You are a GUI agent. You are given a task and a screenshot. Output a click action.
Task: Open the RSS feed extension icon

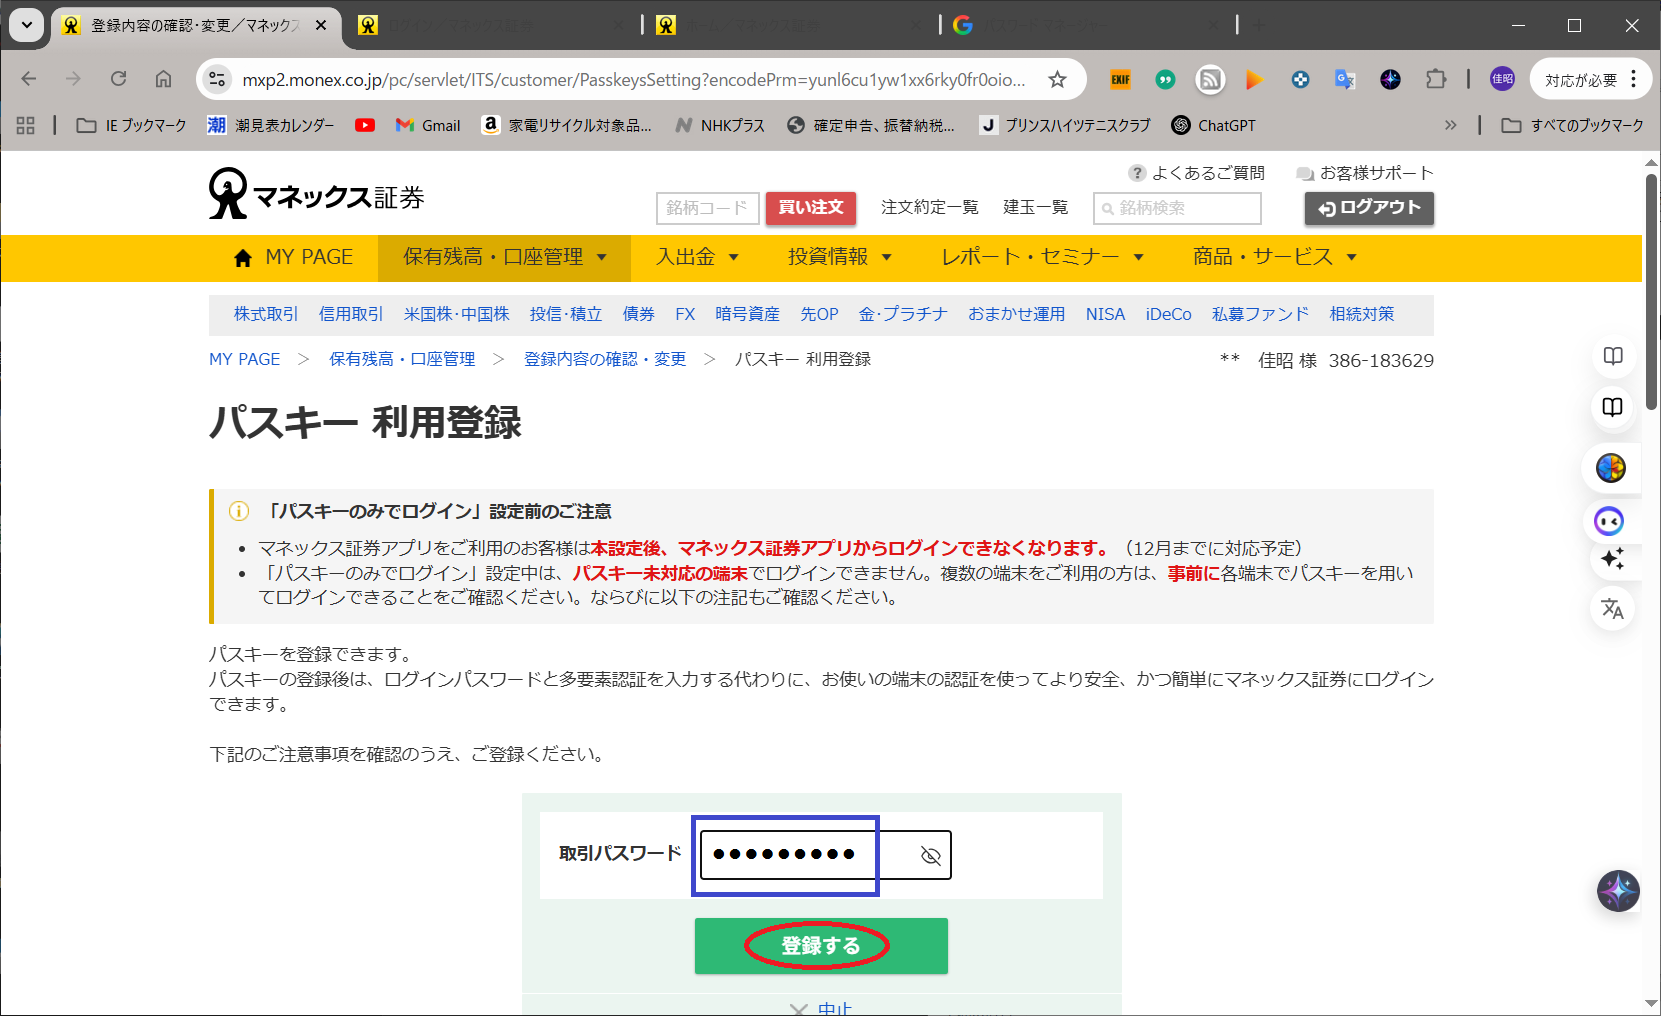[x=1210, y=79]
